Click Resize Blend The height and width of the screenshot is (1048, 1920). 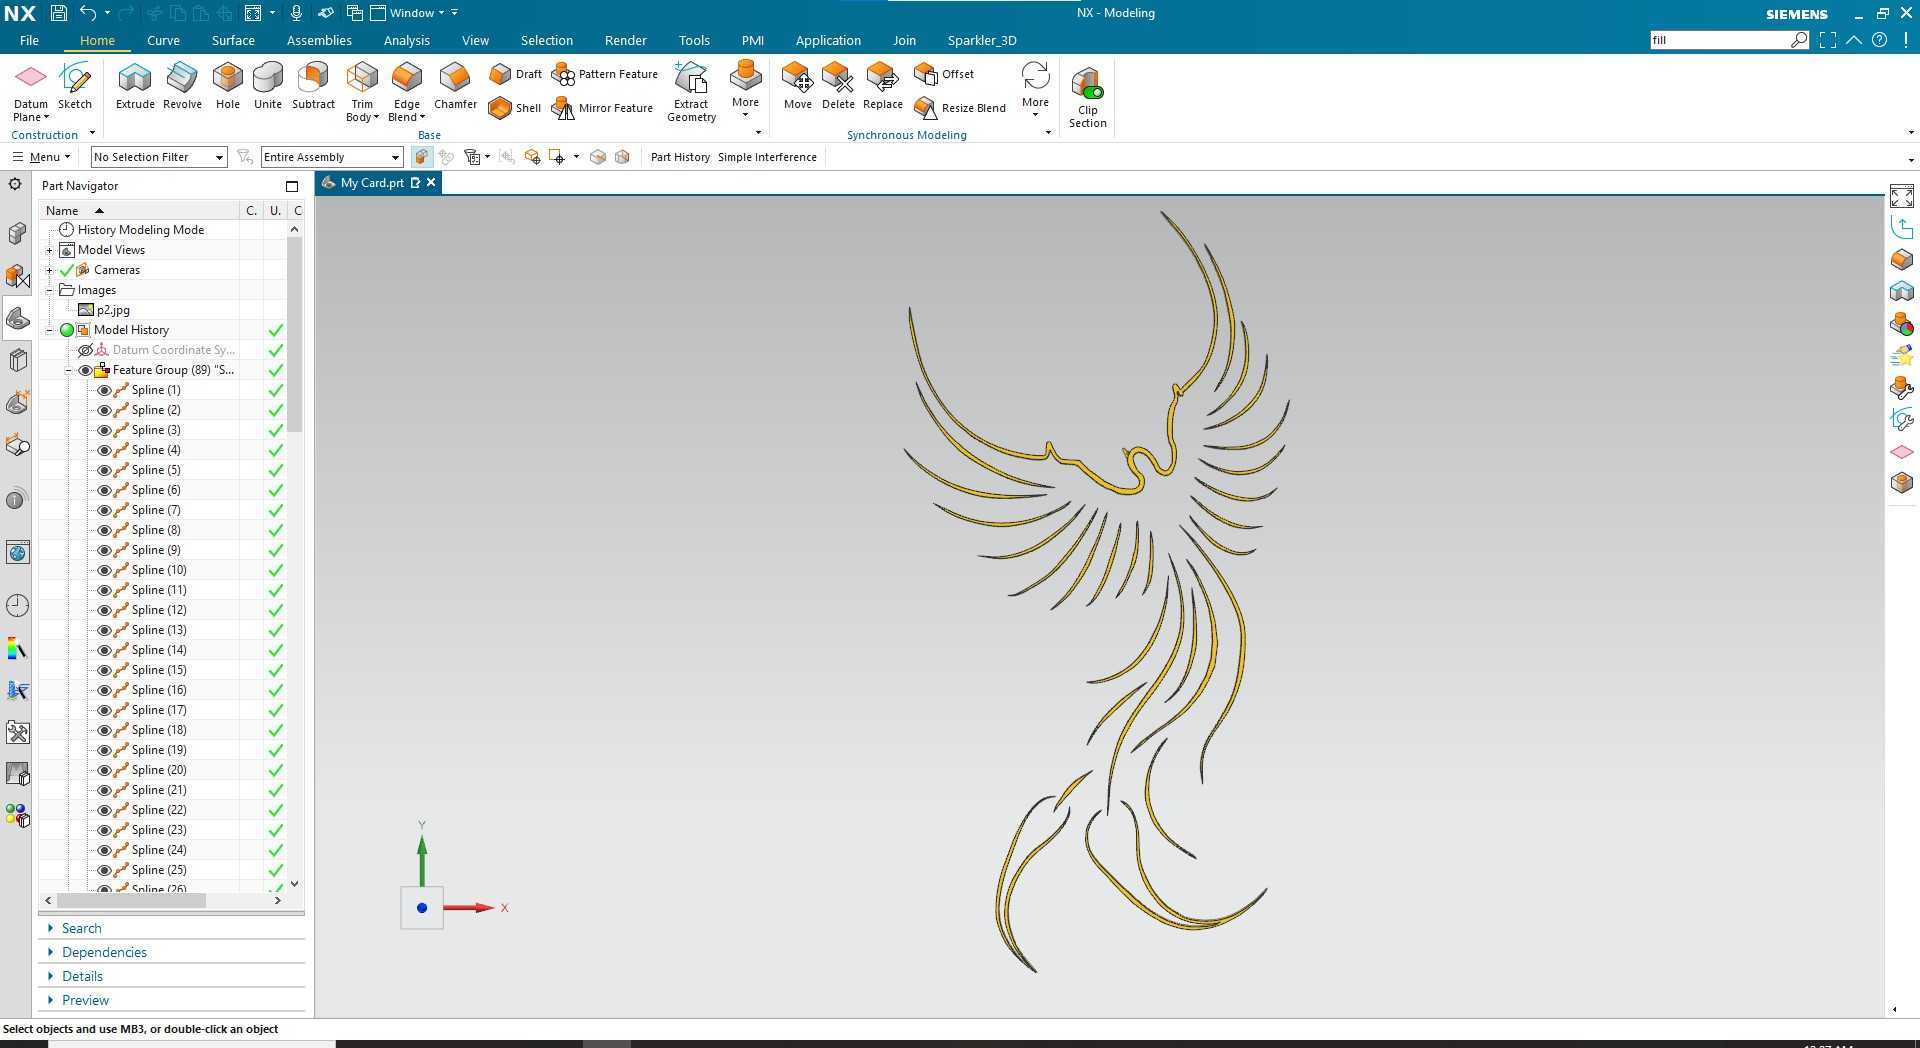(960, 108)
